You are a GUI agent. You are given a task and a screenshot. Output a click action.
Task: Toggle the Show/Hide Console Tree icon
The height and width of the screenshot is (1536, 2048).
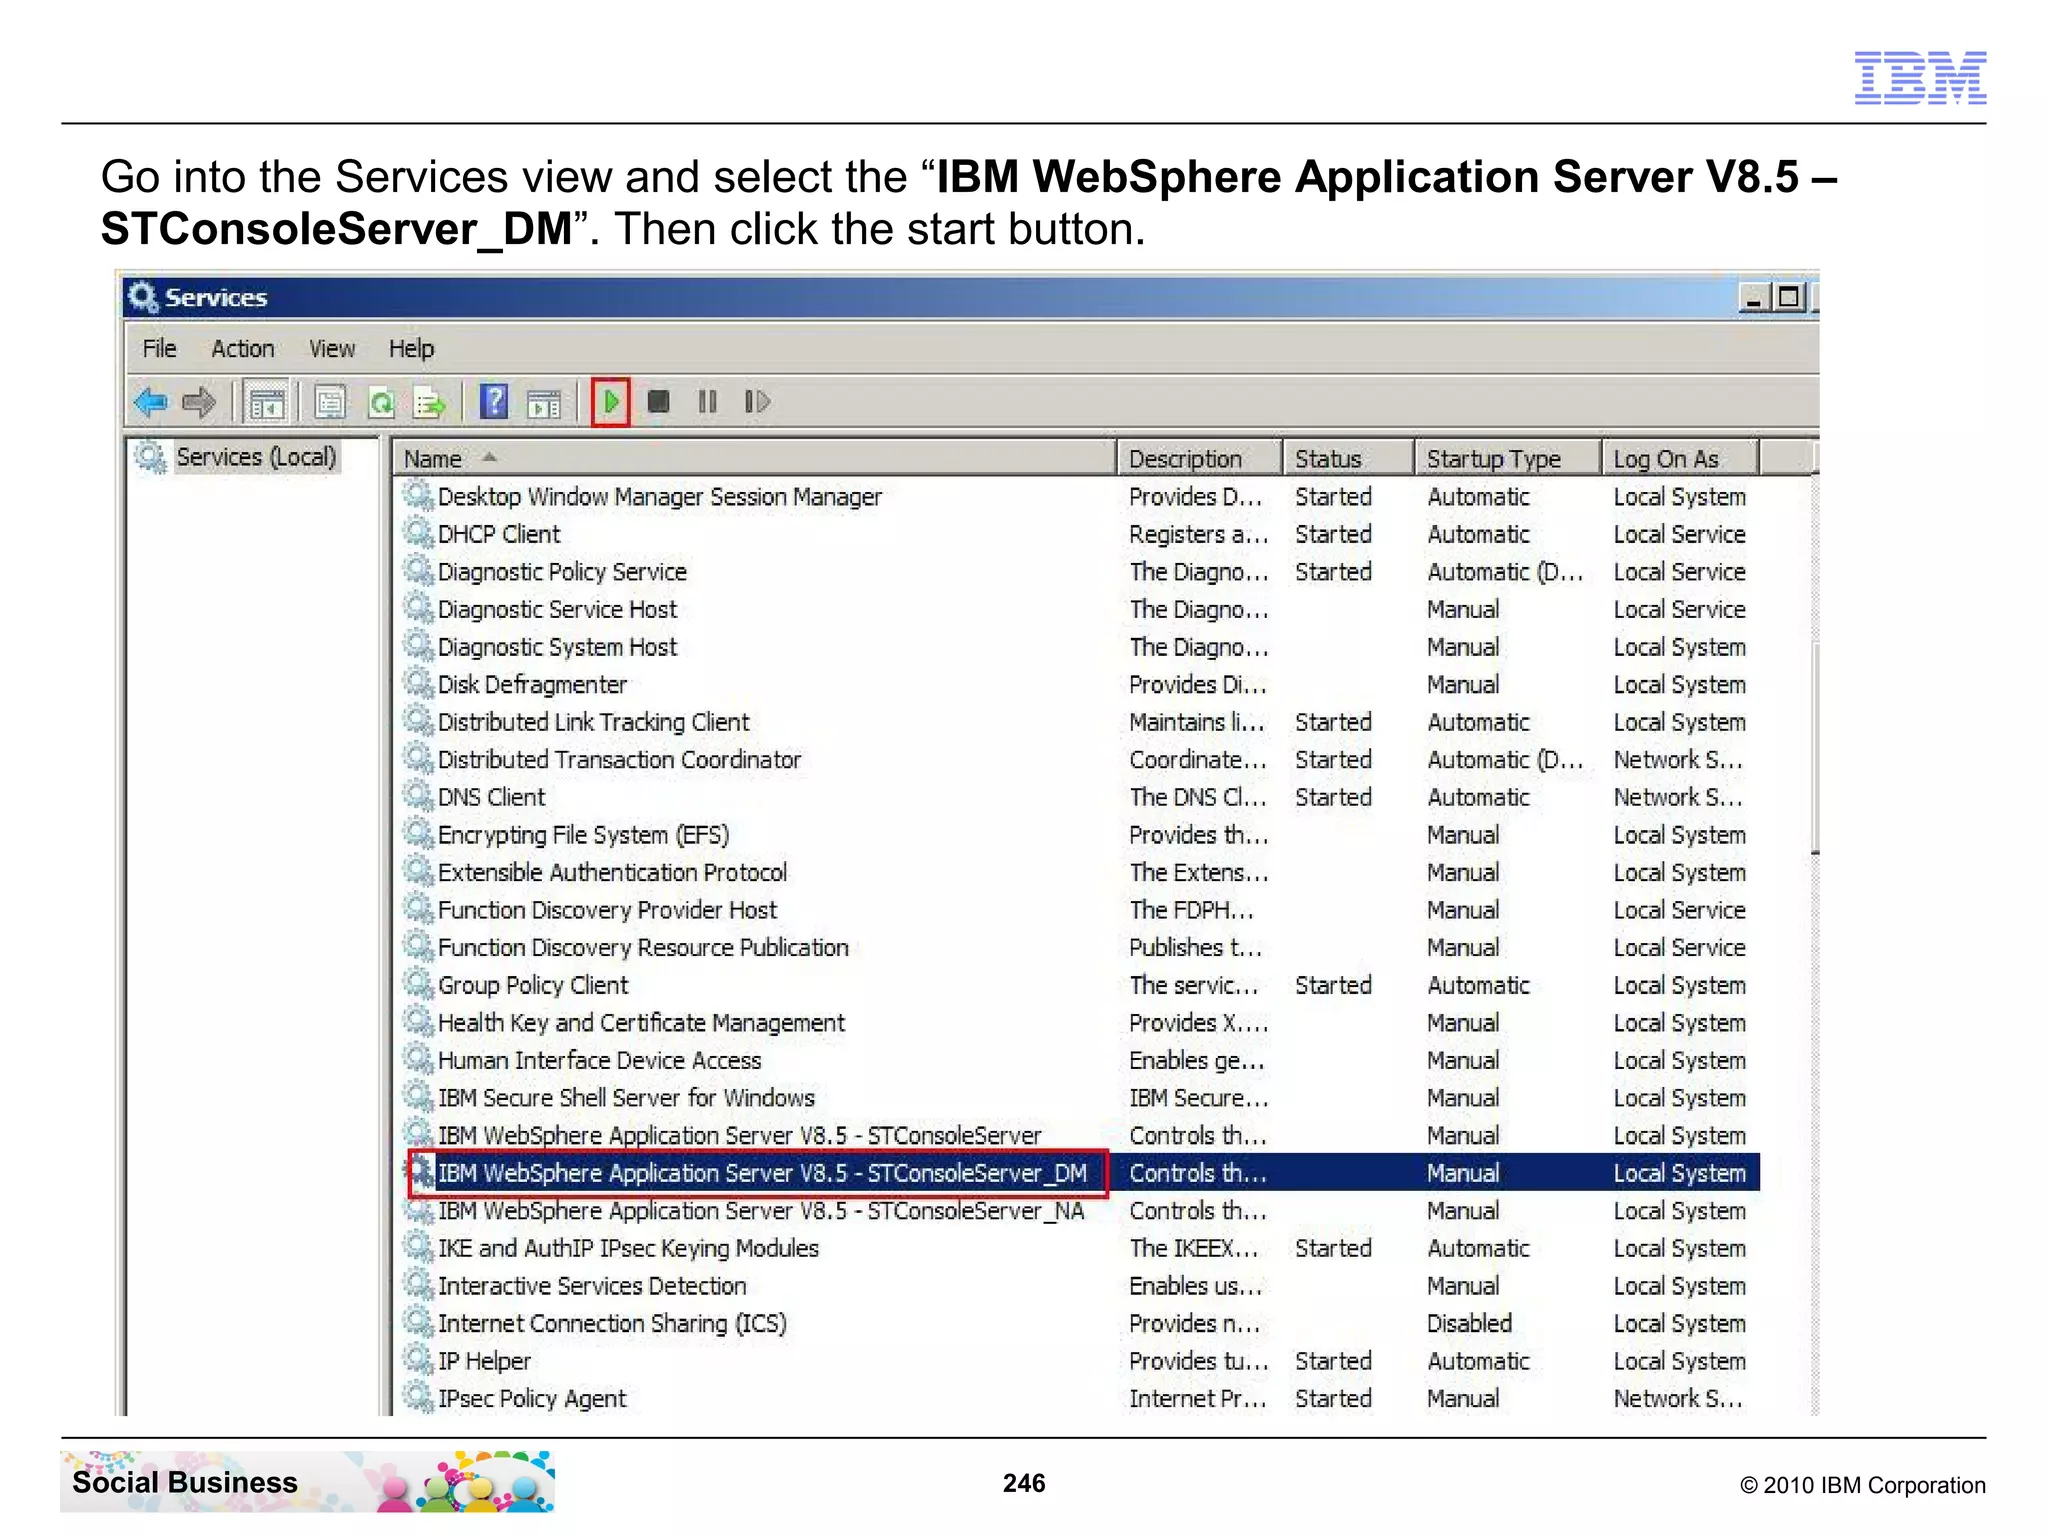click(267, 403)
